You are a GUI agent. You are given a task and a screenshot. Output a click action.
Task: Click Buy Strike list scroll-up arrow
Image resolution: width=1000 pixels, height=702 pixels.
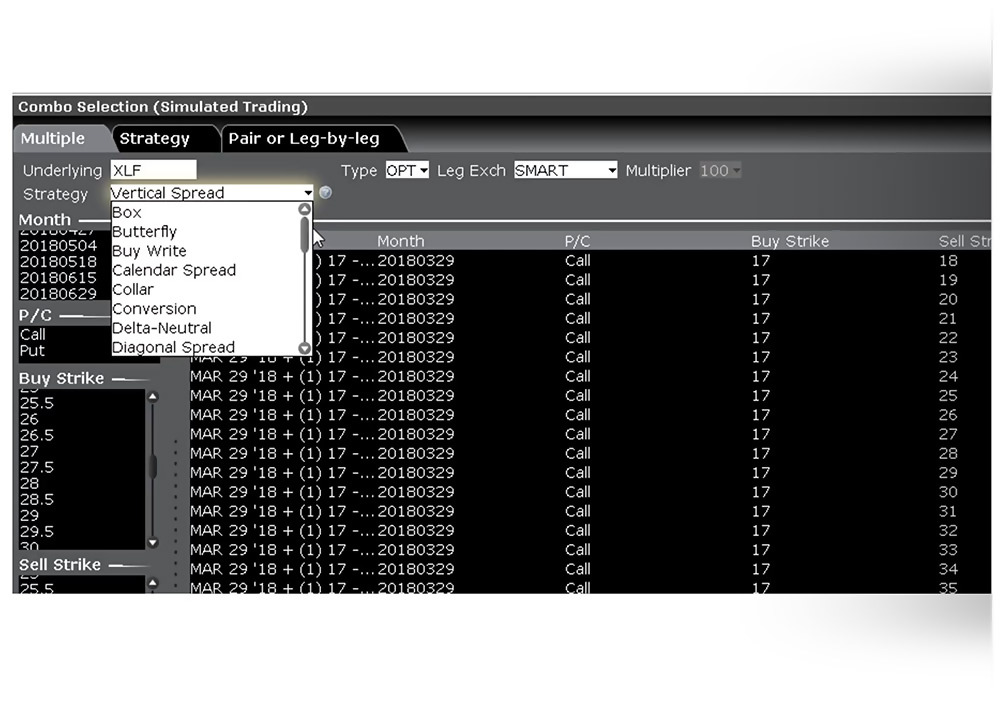152,396
